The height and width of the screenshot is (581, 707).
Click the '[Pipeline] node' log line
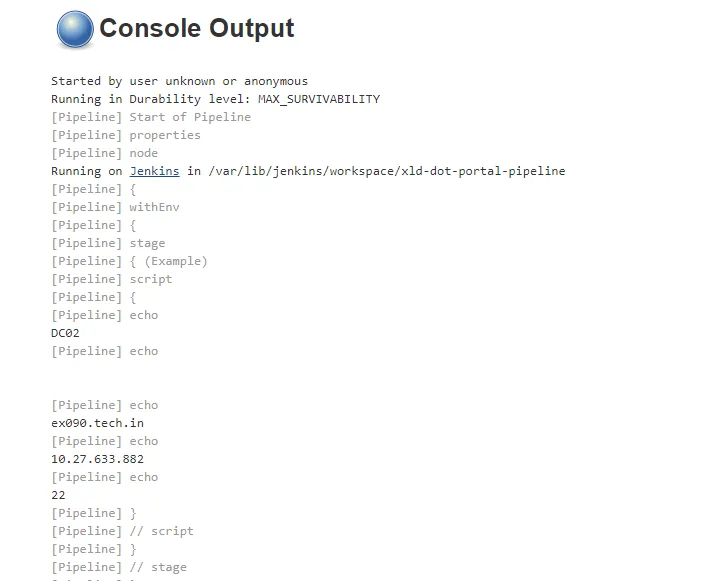click(104, 153)
